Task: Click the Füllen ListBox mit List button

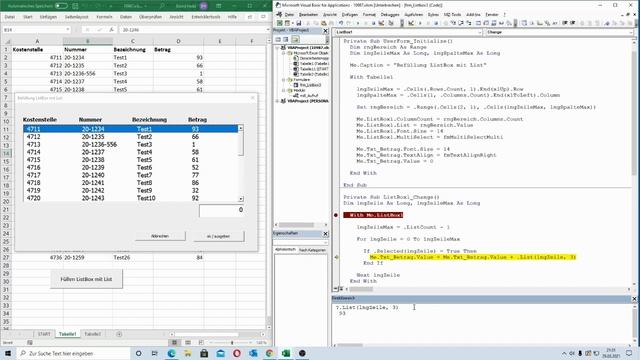Action: coord(86,279)
